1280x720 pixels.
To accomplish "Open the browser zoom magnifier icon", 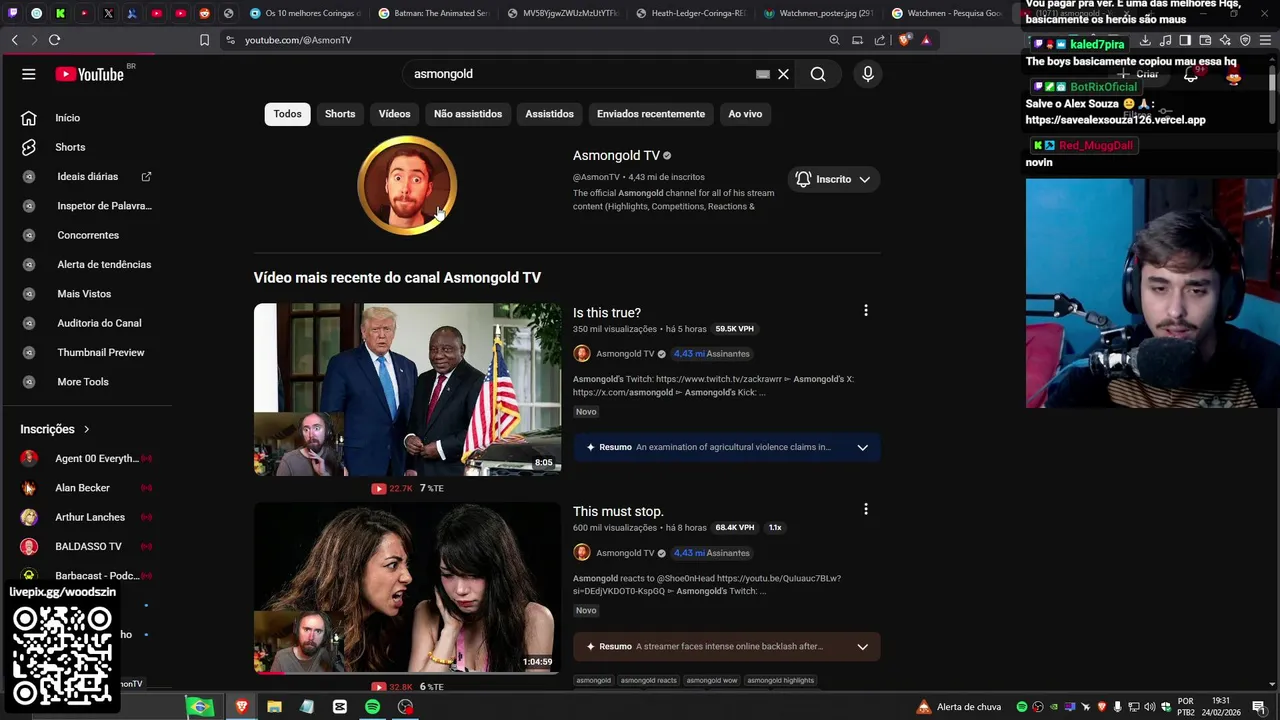I will [x=834, y=40].
